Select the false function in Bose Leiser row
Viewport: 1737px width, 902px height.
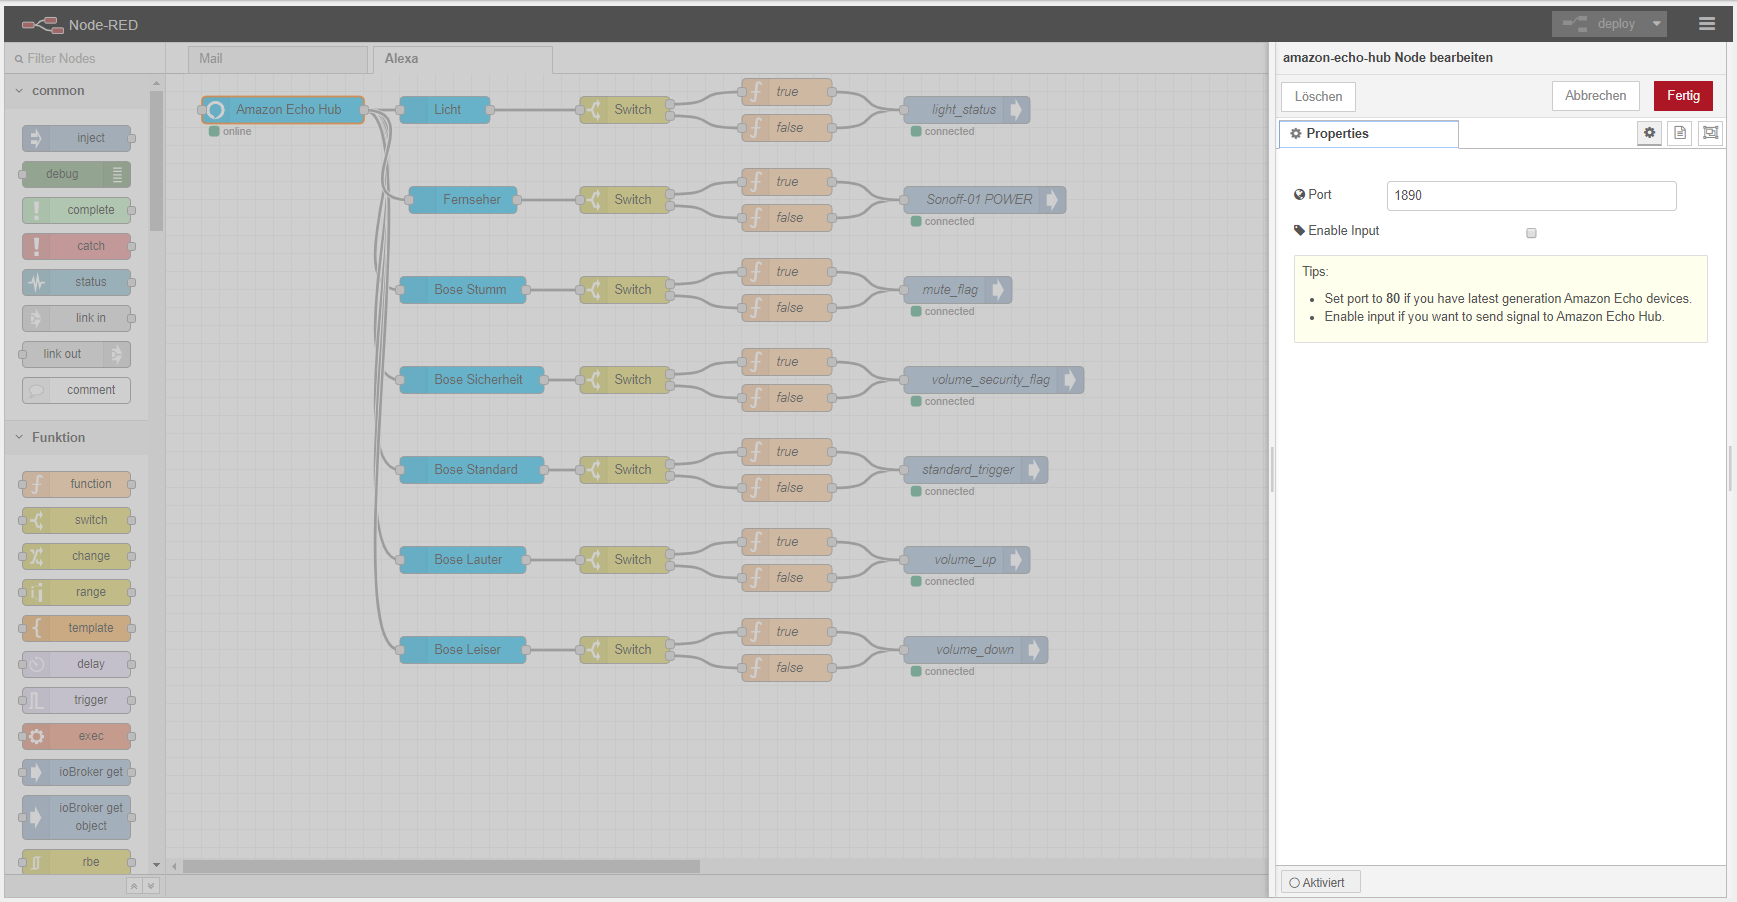coord(787,668)
